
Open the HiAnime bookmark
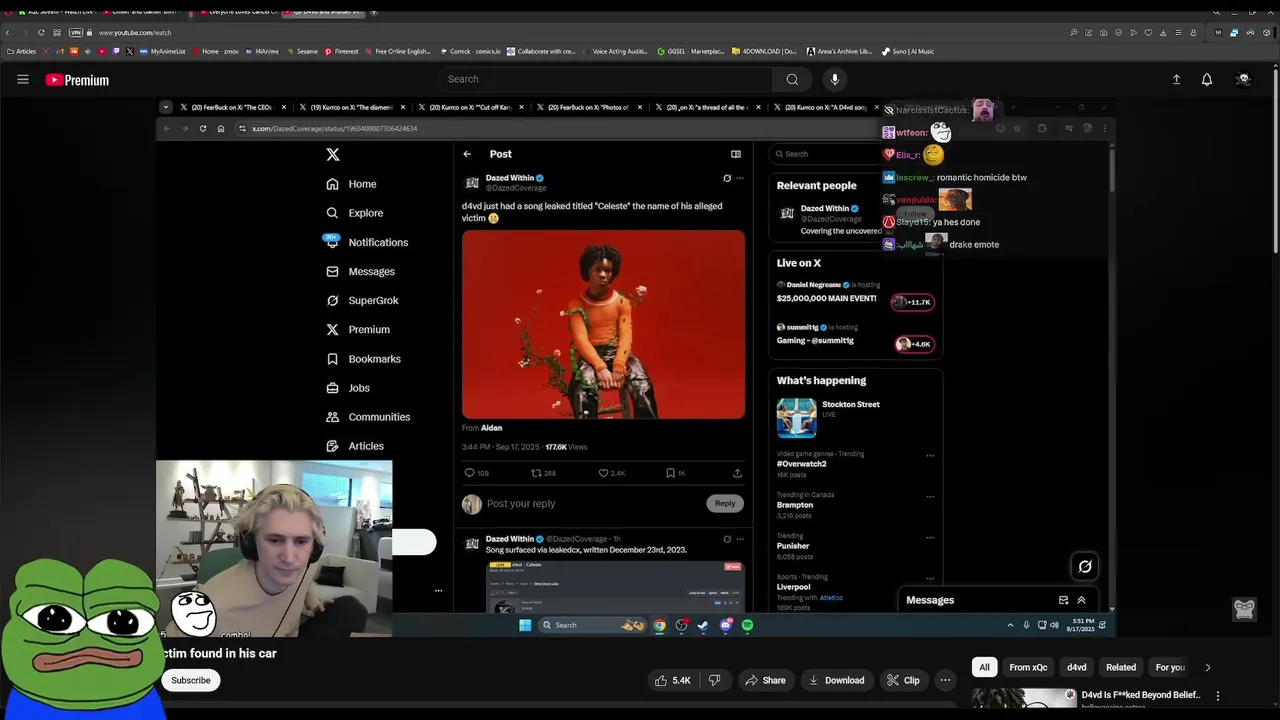[x=262, y=51]
